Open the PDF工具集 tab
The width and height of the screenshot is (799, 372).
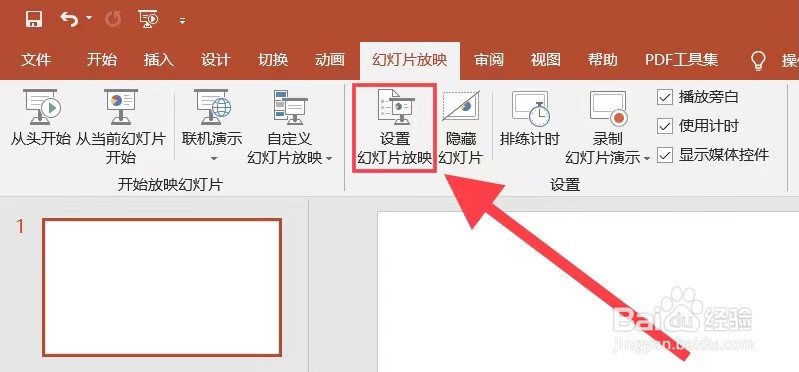(681, 60)
